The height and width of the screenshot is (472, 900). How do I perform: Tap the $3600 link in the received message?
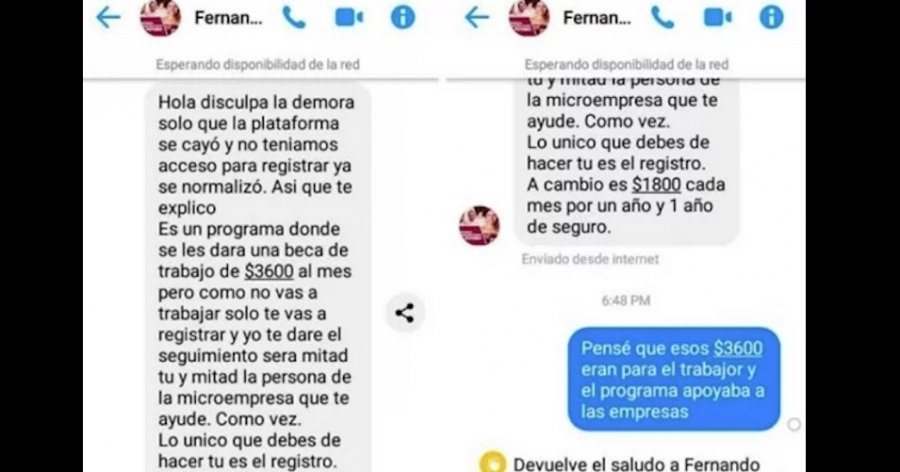tap(269, 271)
